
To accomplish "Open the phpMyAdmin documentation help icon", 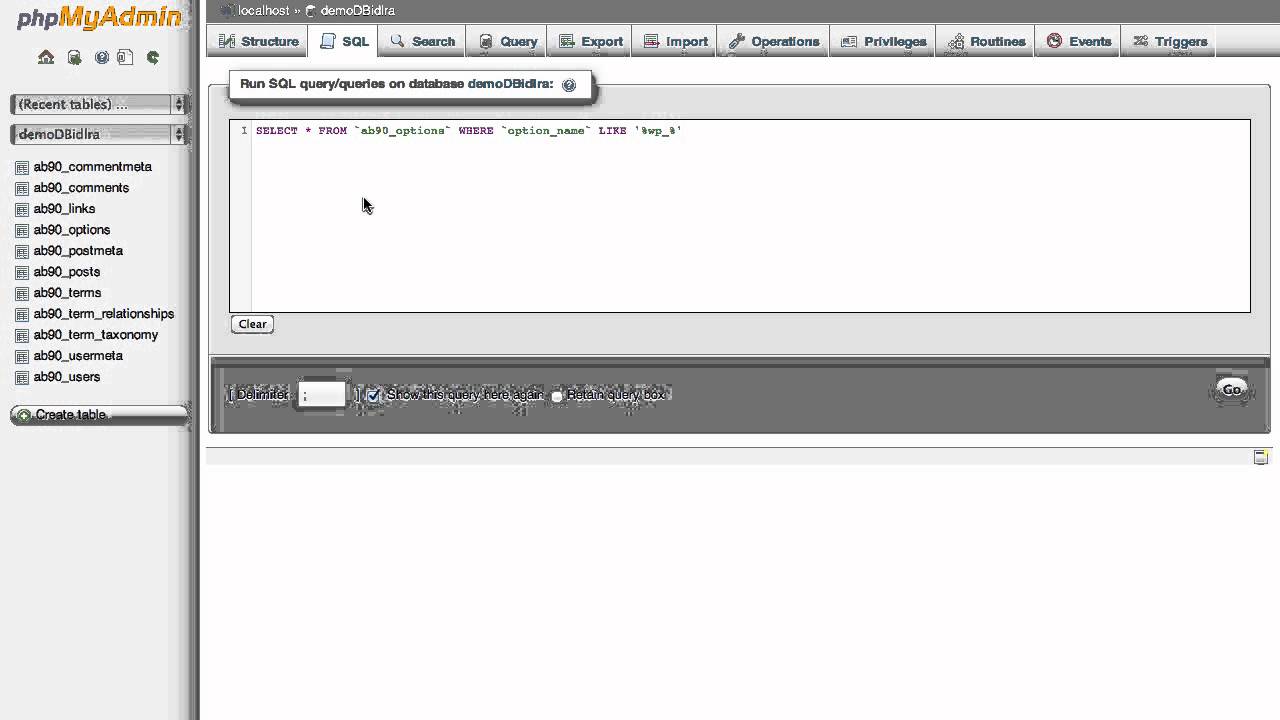I will 101,57.
